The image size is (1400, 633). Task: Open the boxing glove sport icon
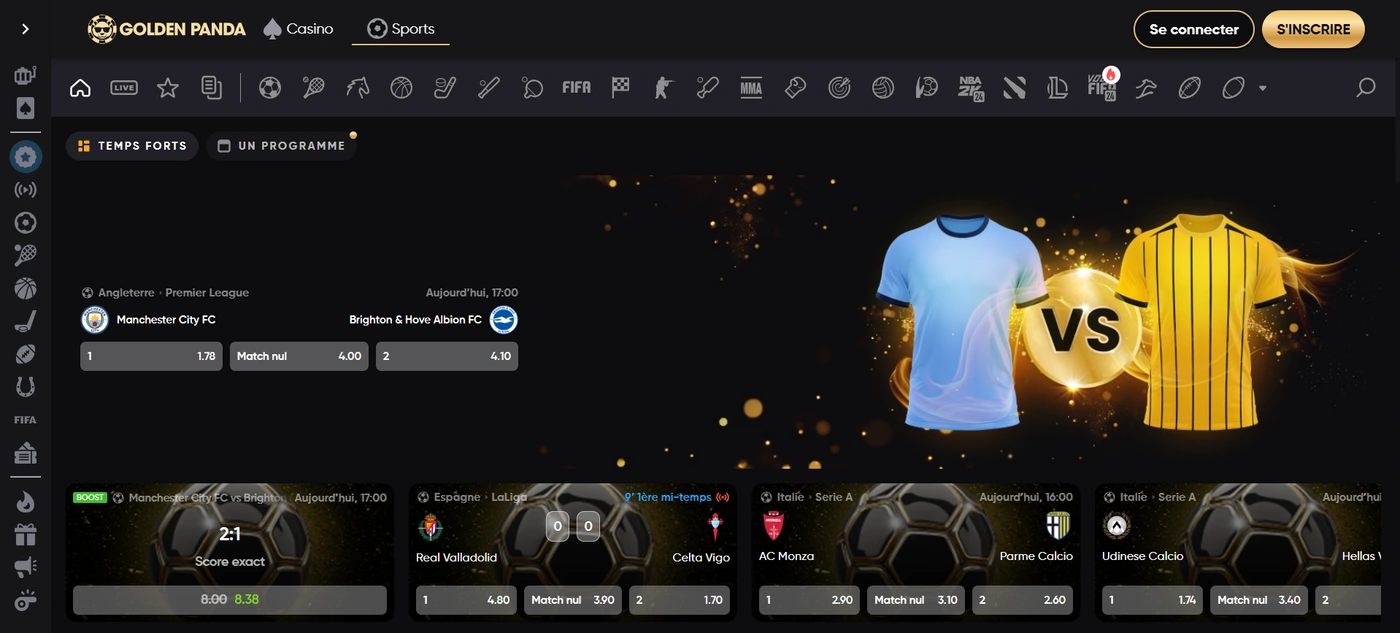pos(795,88)
